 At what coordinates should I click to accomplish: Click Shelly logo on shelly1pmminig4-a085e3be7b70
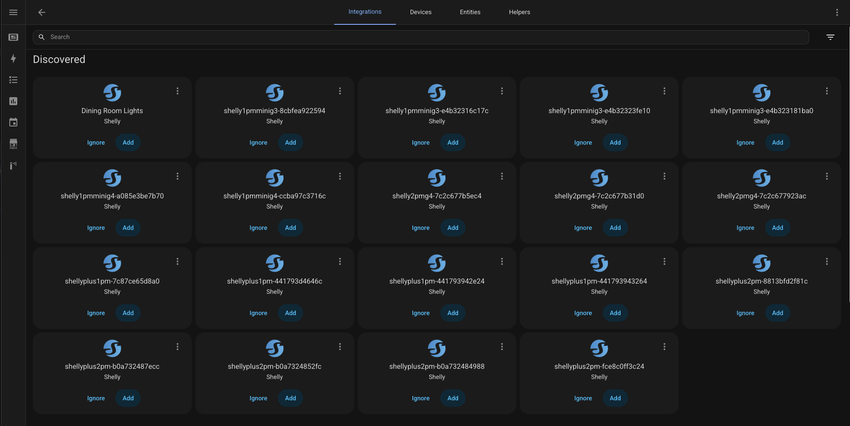(112, 178)
